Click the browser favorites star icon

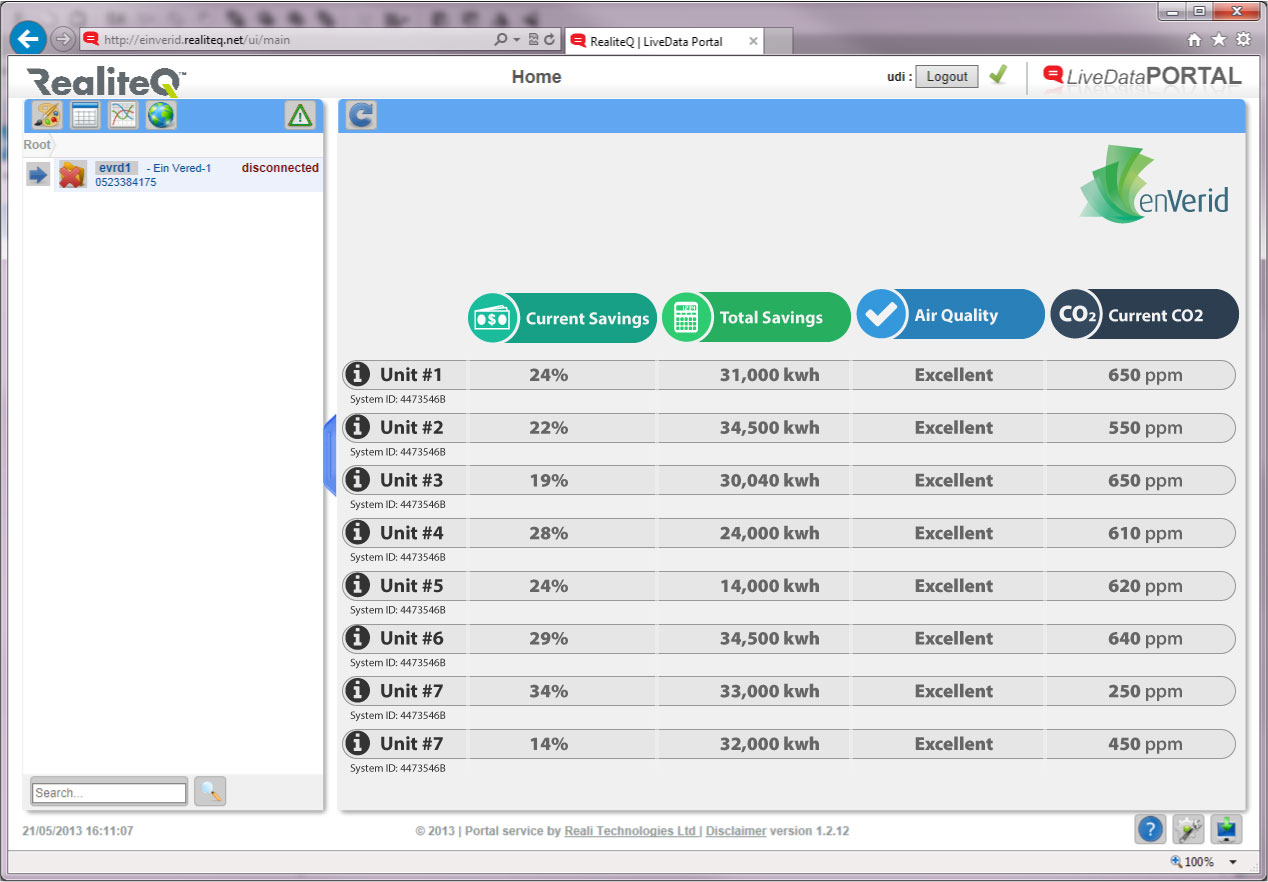1218,40
